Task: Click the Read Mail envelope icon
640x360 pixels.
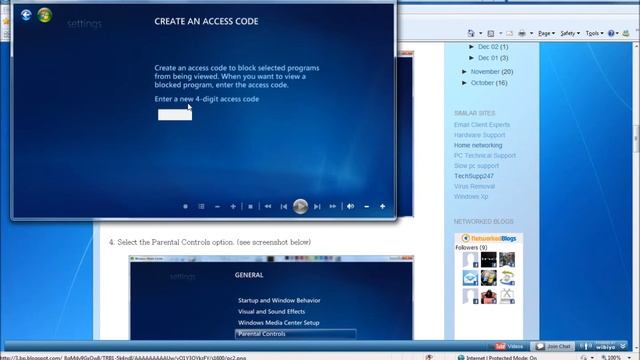Action: point(509,33)
